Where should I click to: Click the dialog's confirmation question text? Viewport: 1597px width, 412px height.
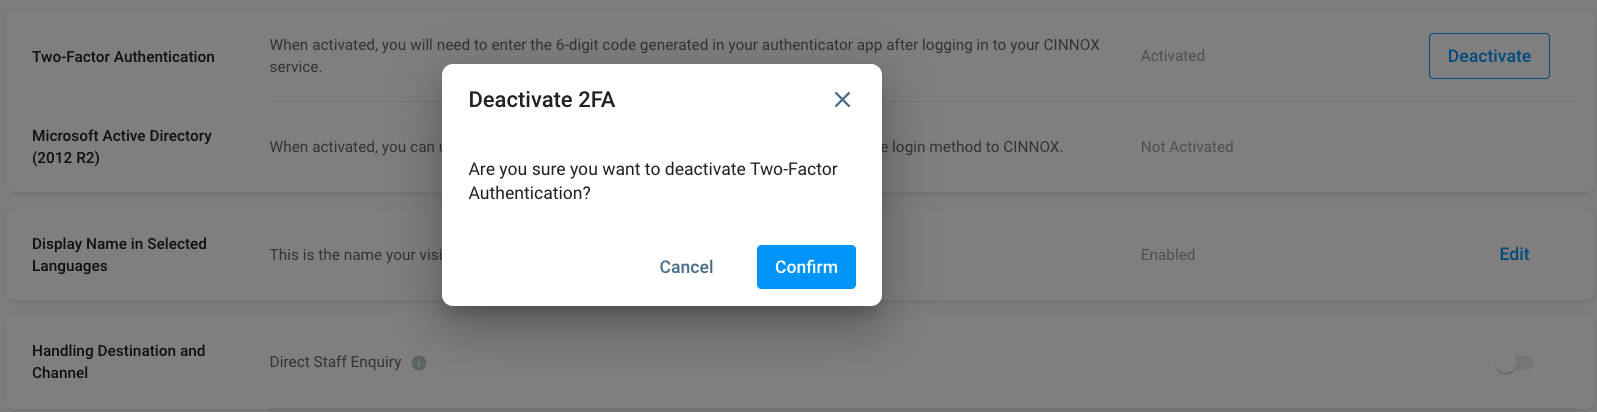click(652, 181)
